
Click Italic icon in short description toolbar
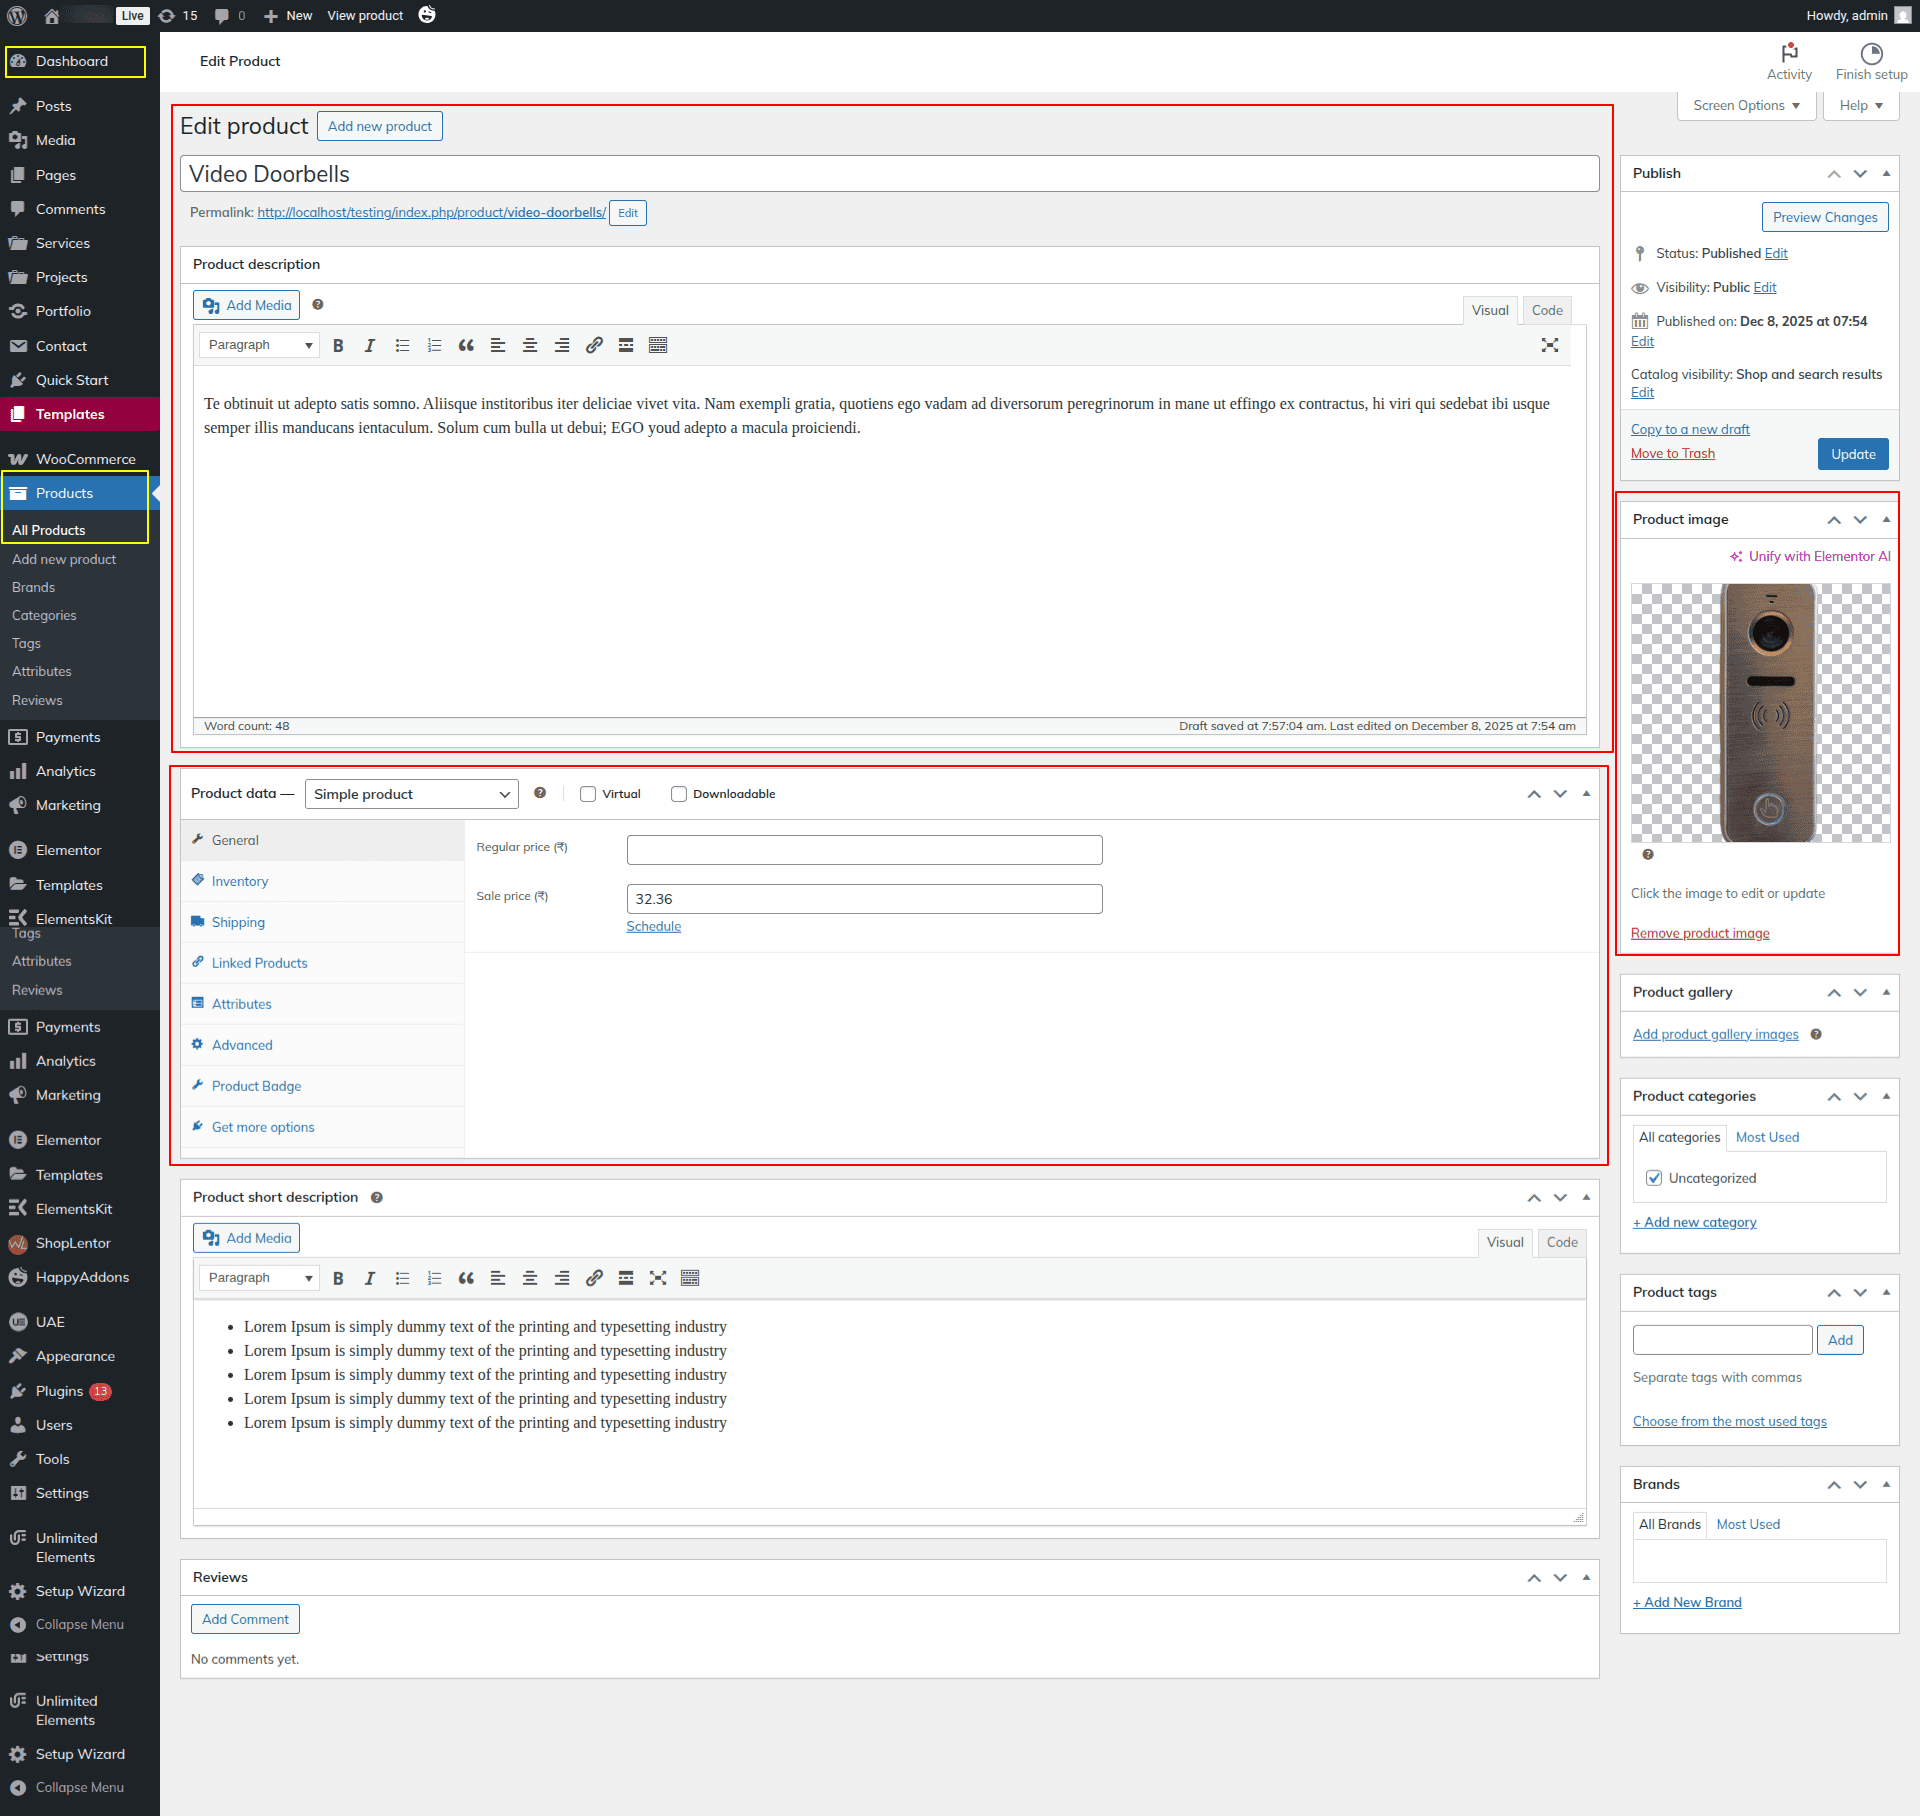pos(370,1278)
